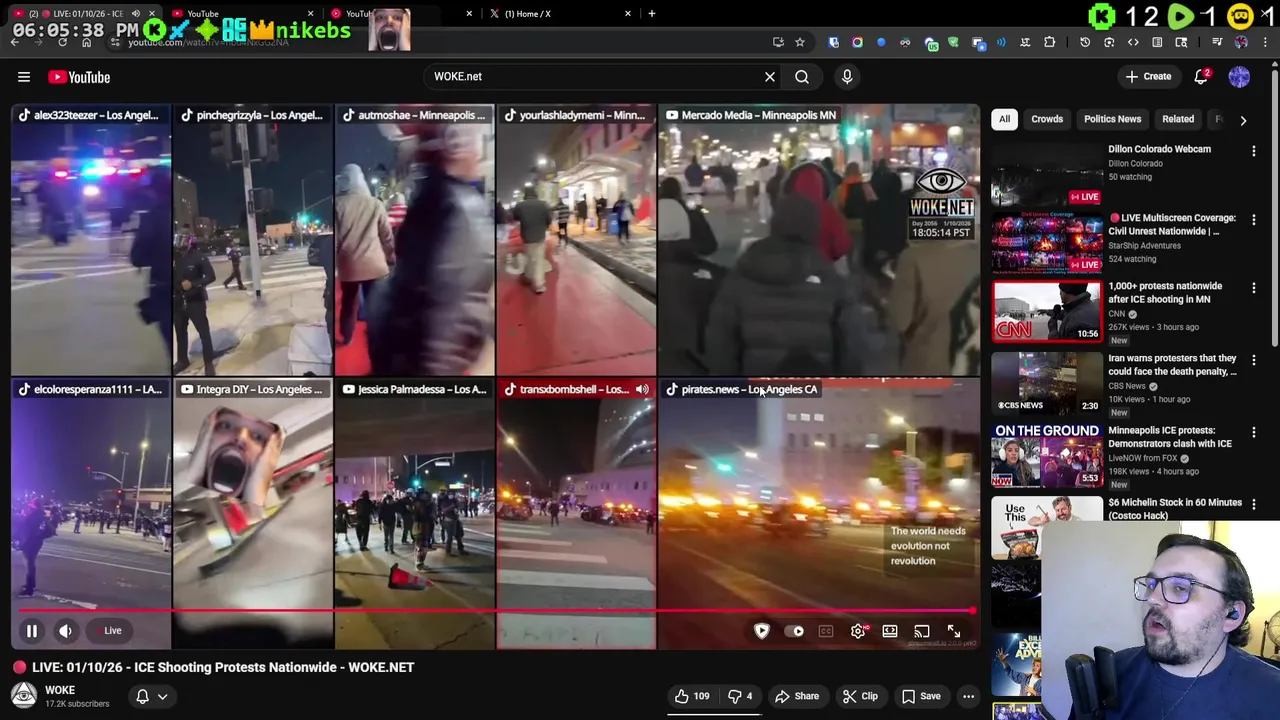
Task: Open a new browser tab
Action: 652,14
